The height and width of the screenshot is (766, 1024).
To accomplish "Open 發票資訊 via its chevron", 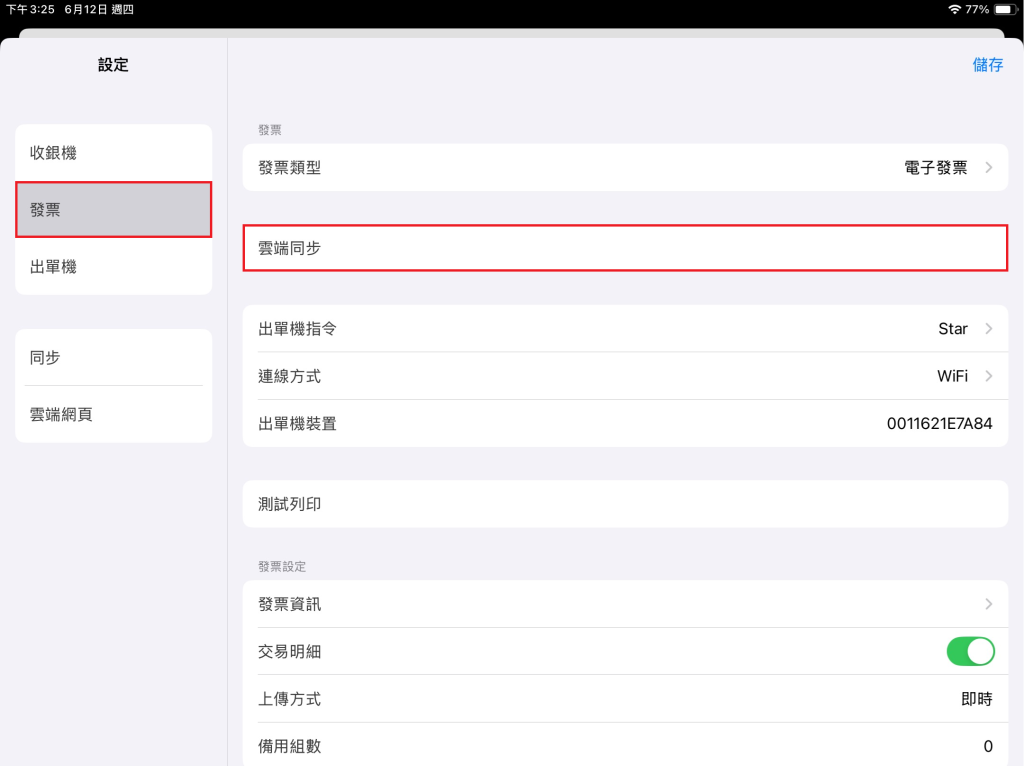I will click(x=989, y=604).
